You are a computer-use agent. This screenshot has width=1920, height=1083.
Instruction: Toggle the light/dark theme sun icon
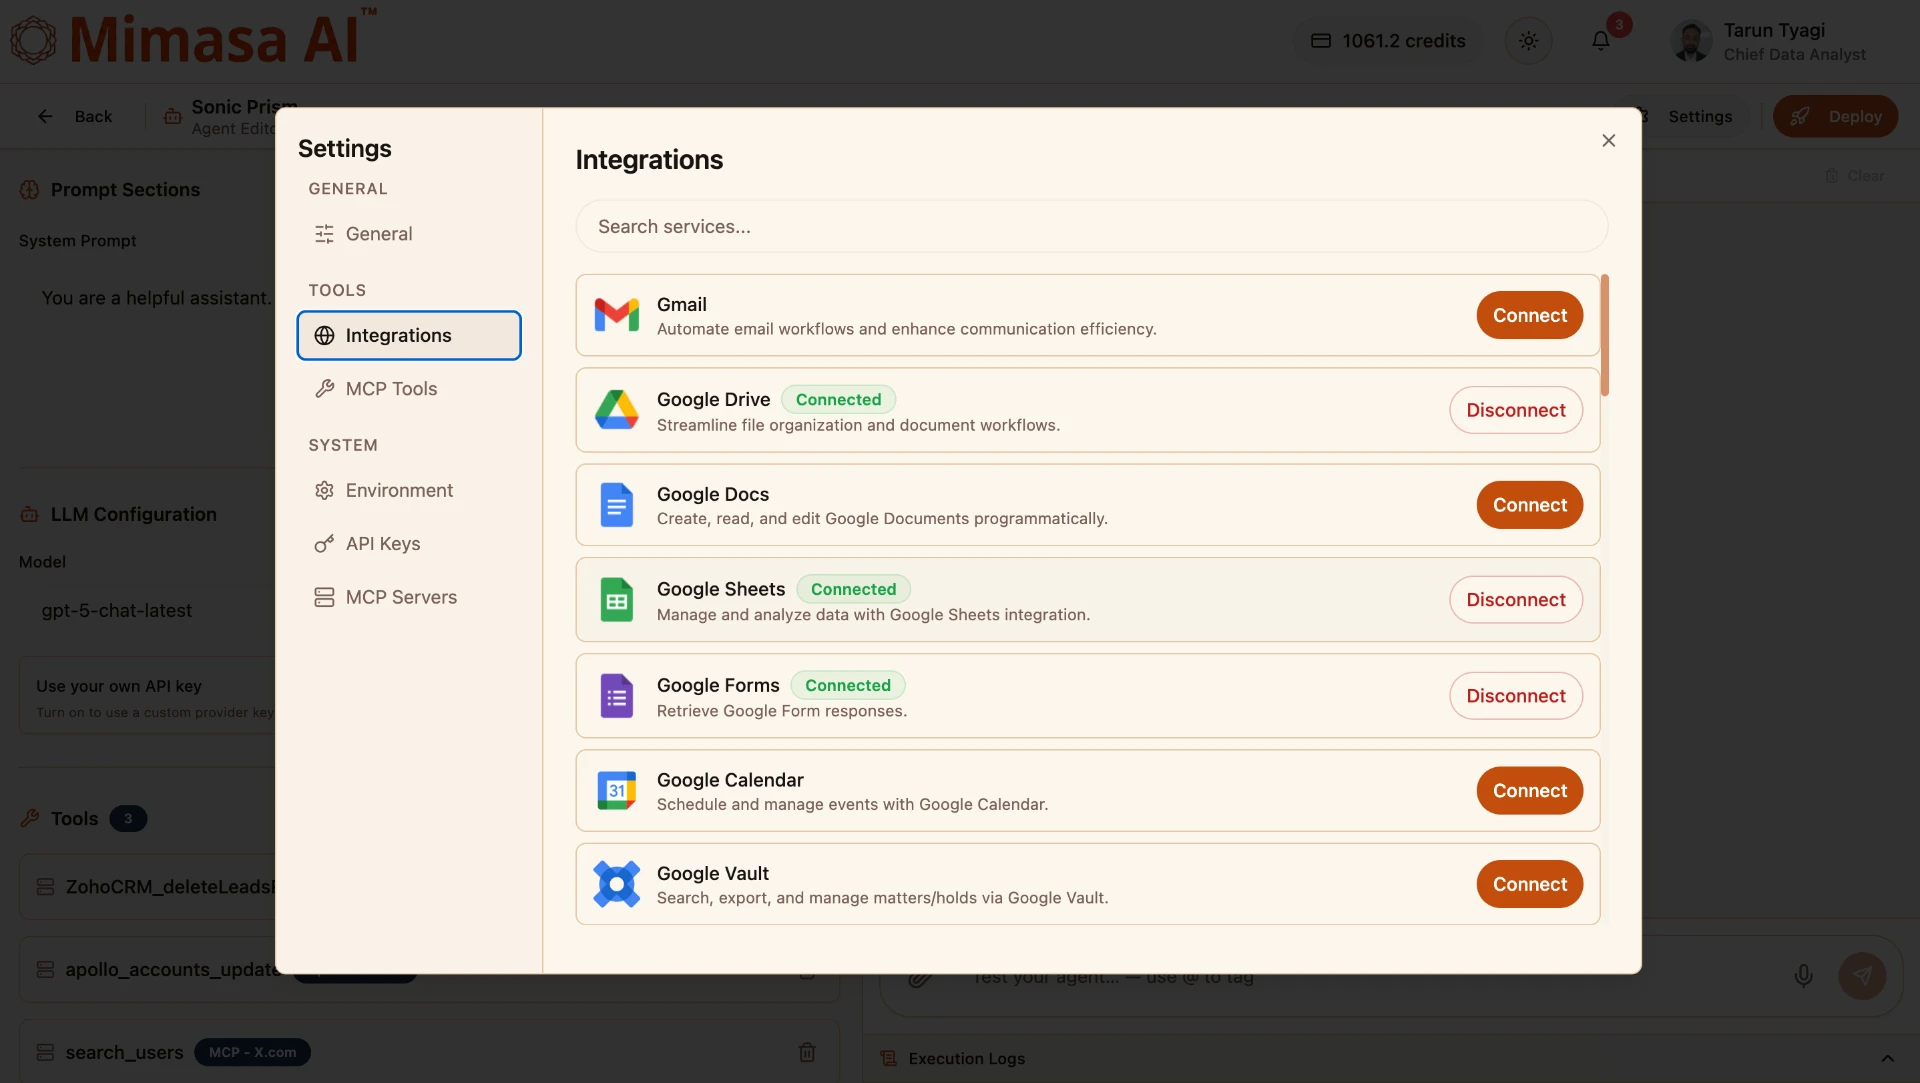tap(1528, 41)
